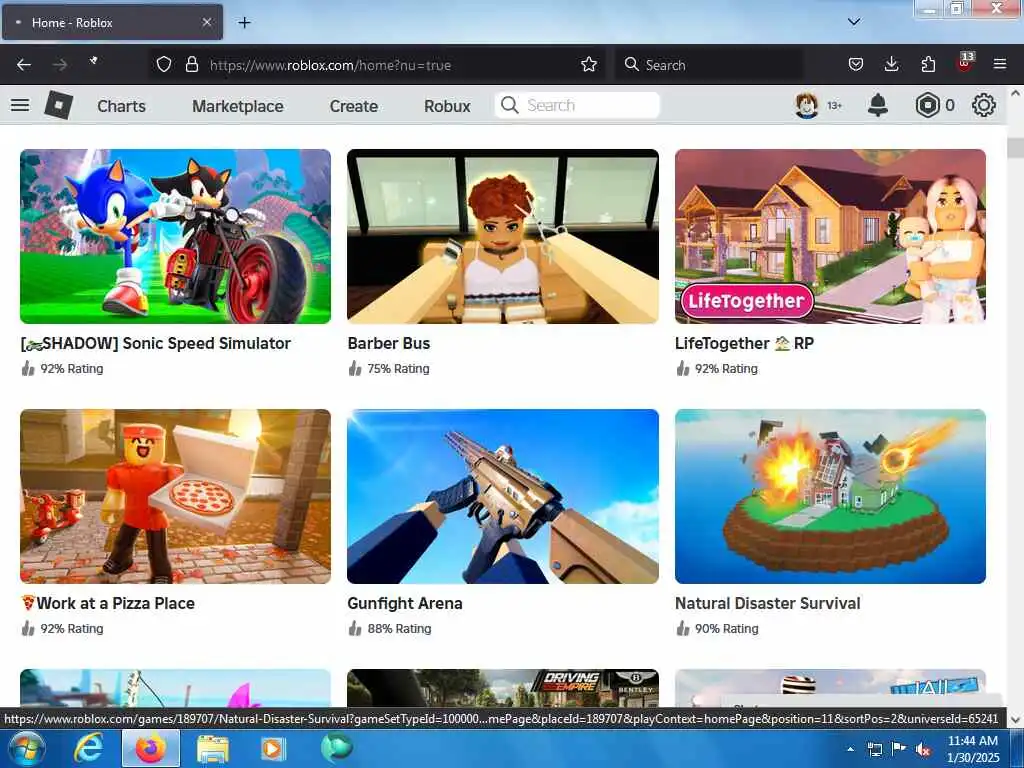Open the Create page
Image resolution: width=1024 pixels, height=768 pixels.
tap(353, 106)
